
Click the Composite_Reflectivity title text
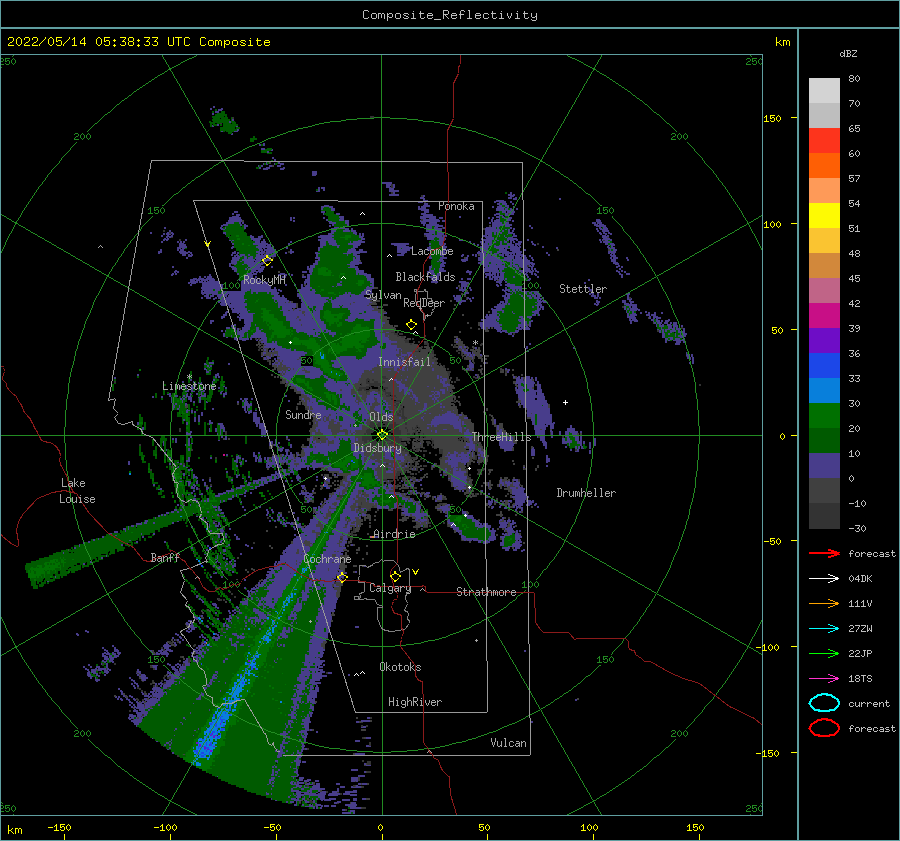tap(450, 15)
